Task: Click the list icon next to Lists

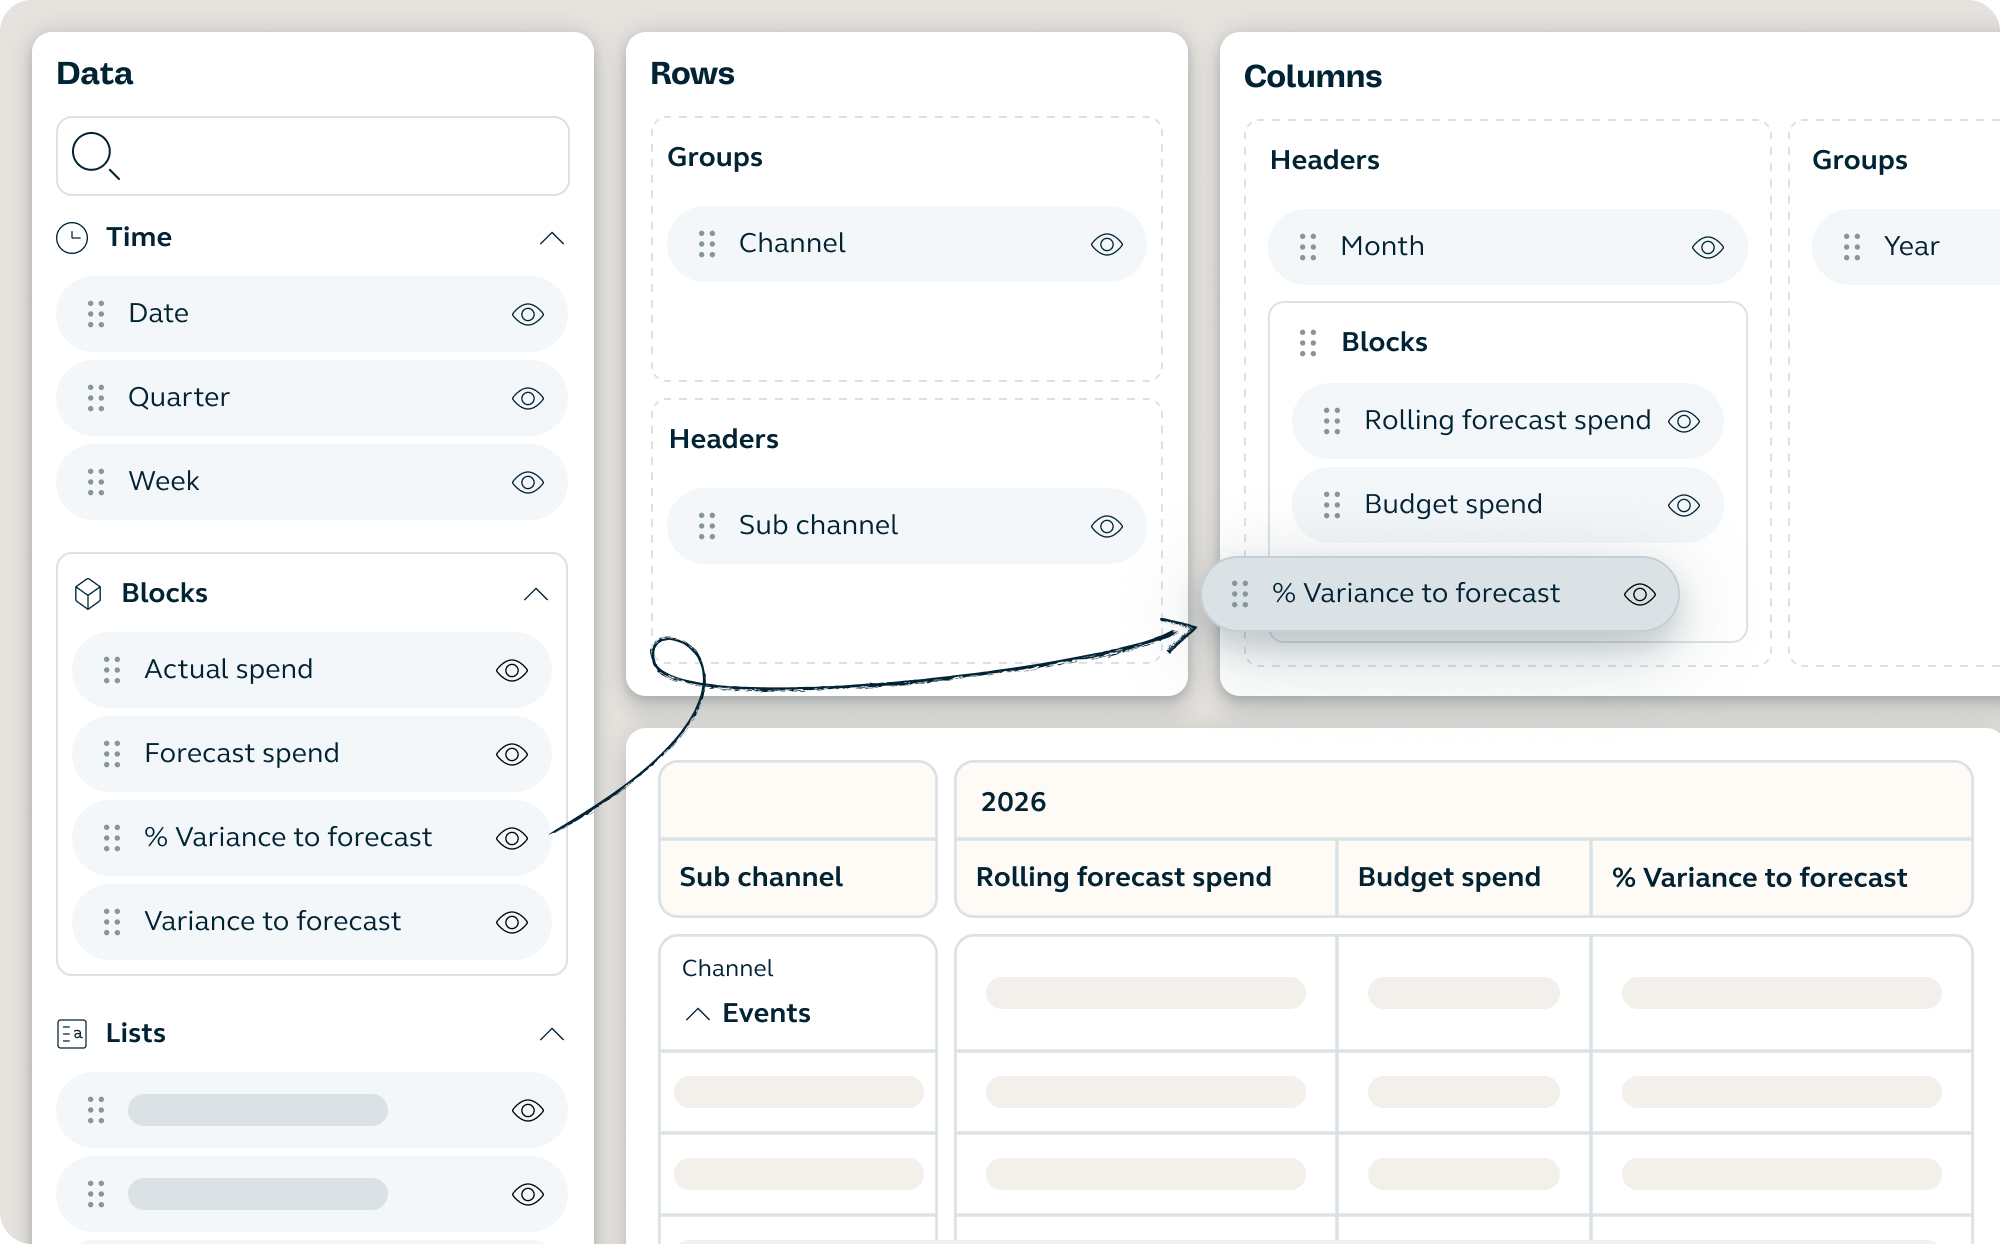Action: 73,1033
